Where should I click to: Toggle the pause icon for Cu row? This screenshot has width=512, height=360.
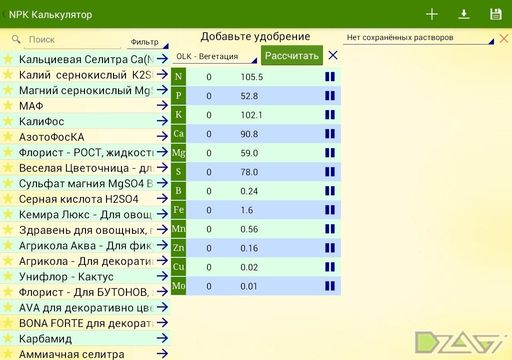coord(330,267)
